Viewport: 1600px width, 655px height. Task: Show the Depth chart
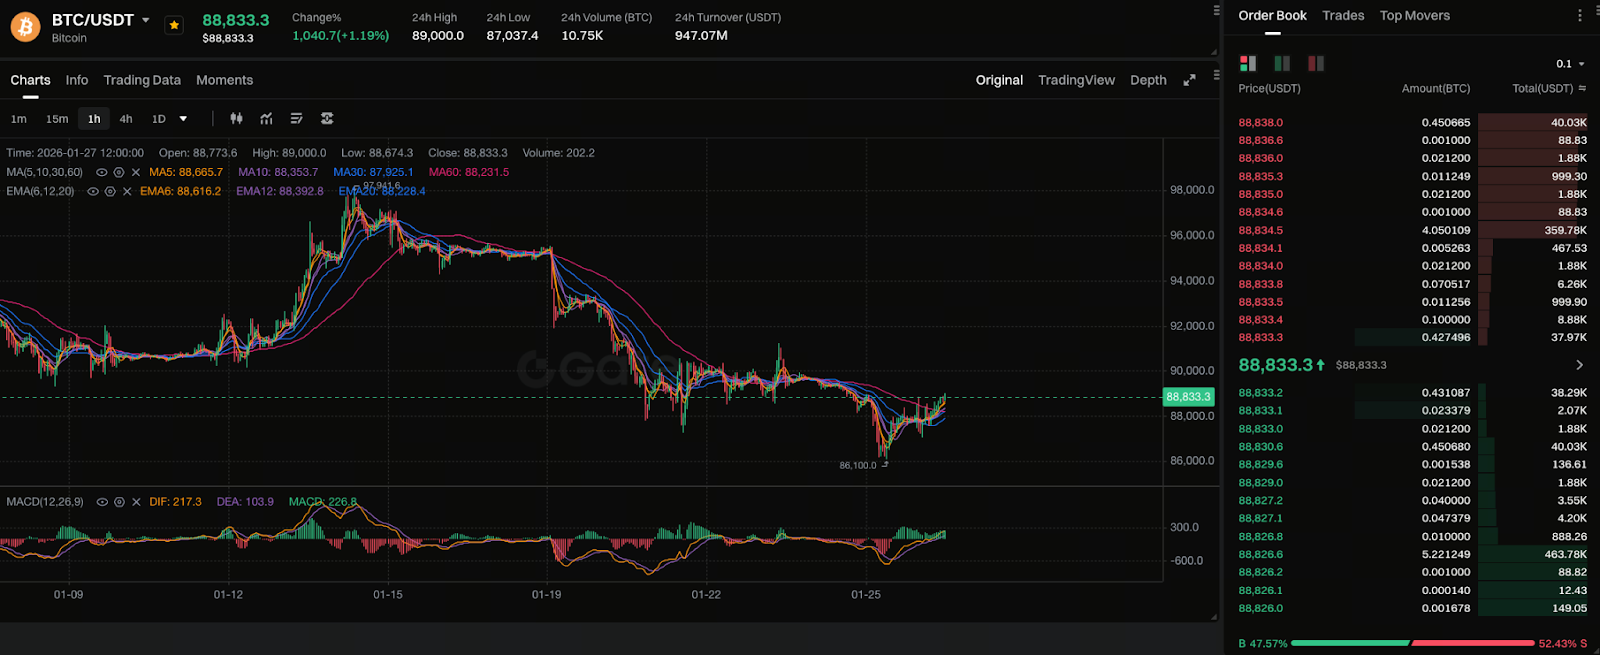1148,80
